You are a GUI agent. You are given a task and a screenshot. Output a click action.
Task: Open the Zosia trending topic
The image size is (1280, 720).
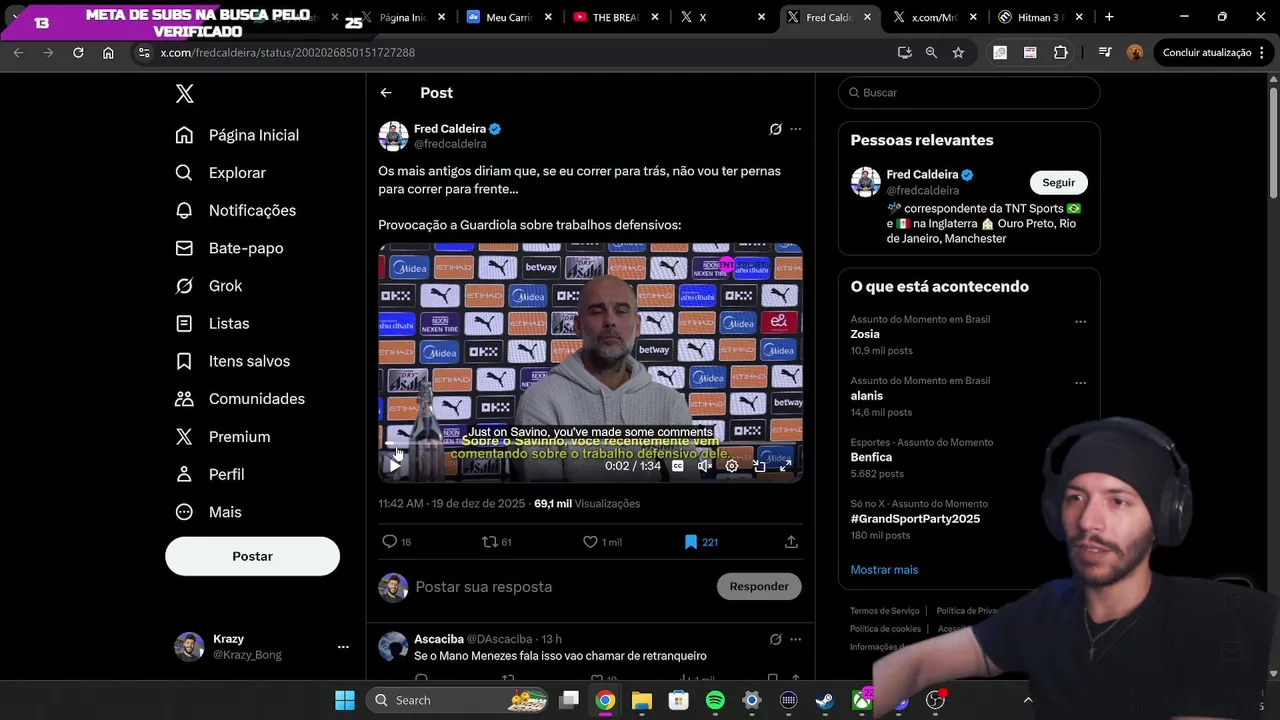pyautogui.click(x=865, y=334)
